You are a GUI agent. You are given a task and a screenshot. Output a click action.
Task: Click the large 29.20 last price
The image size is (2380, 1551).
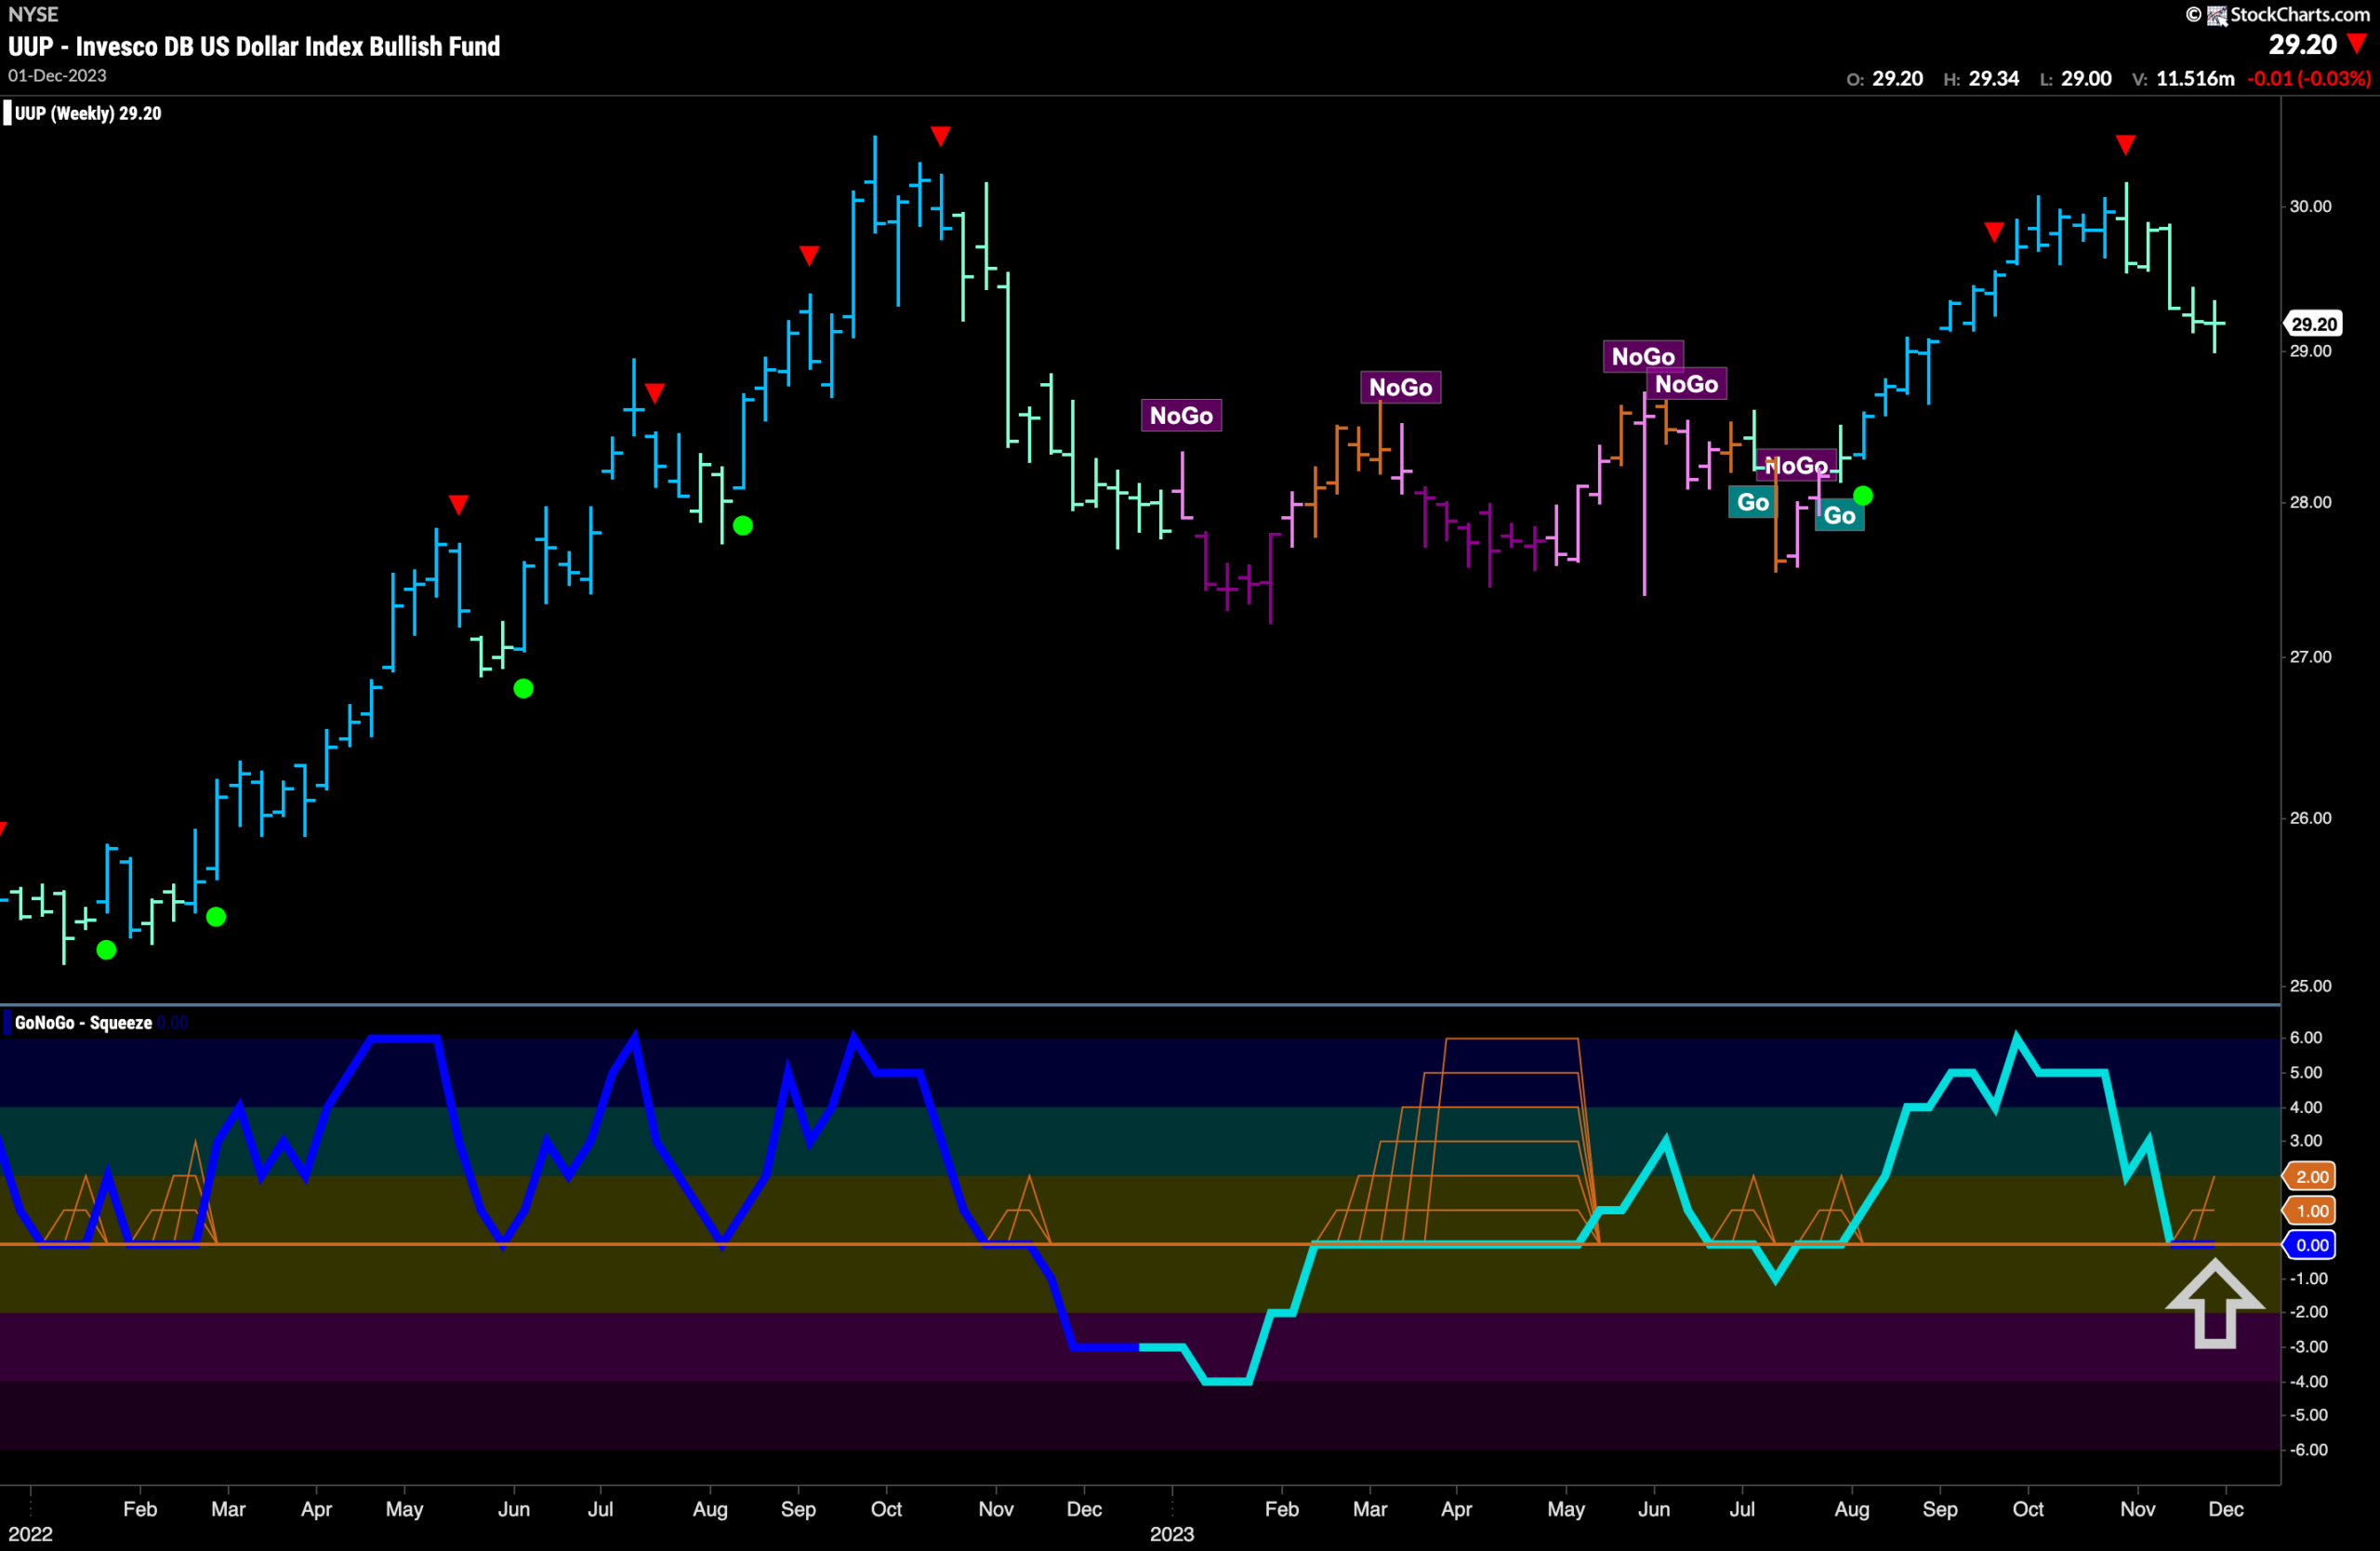pyautogui.click(x=2302, y=44)
